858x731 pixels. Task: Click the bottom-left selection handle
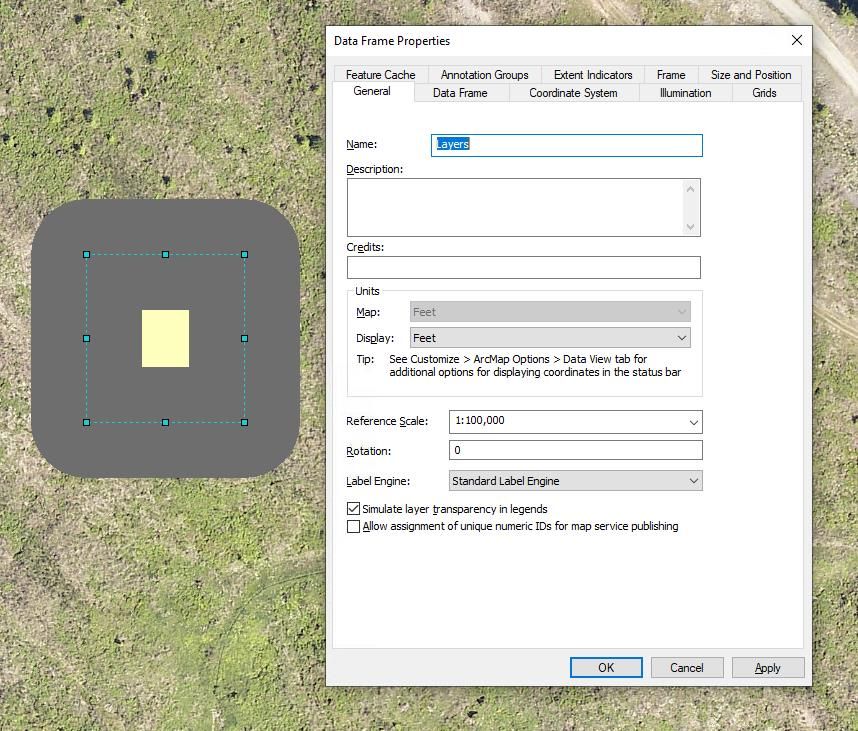(x=86, y=422)
